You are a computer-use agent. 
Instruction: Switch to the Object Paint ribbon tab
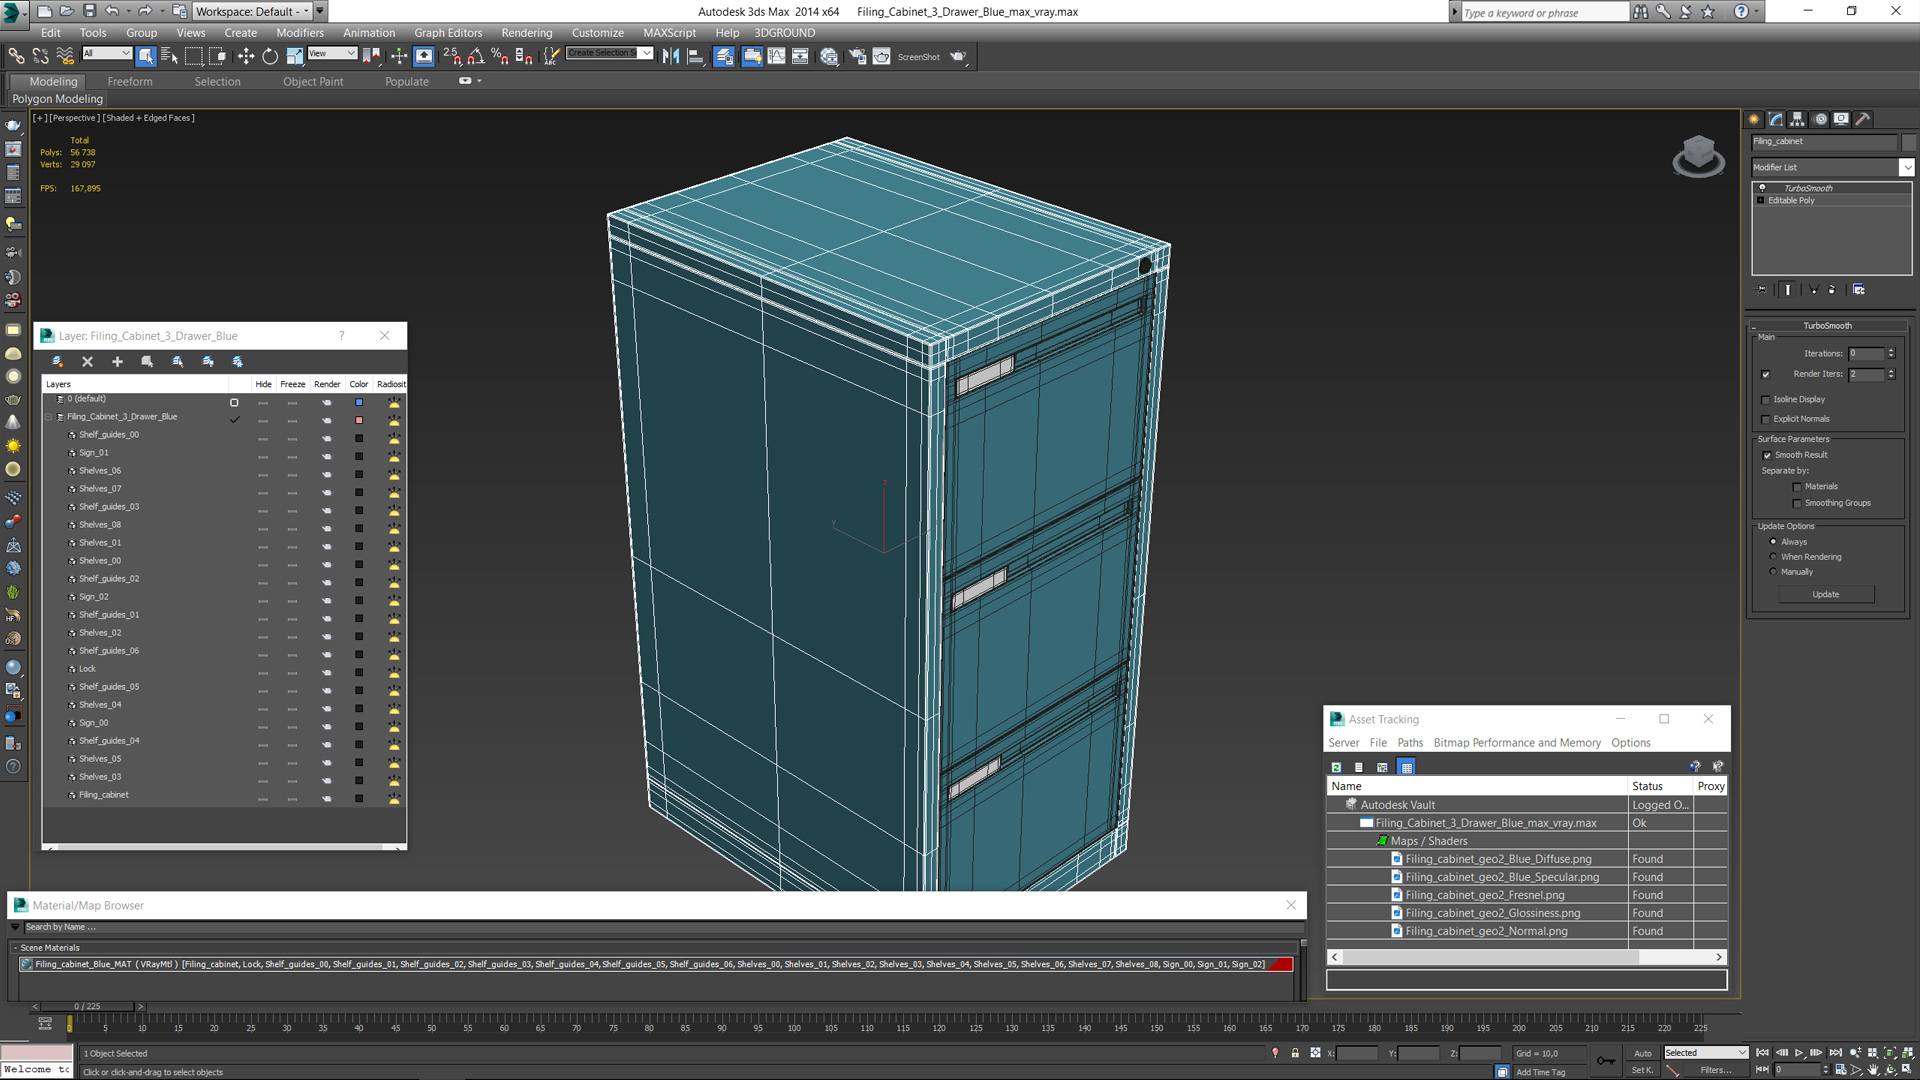point(313,82)
